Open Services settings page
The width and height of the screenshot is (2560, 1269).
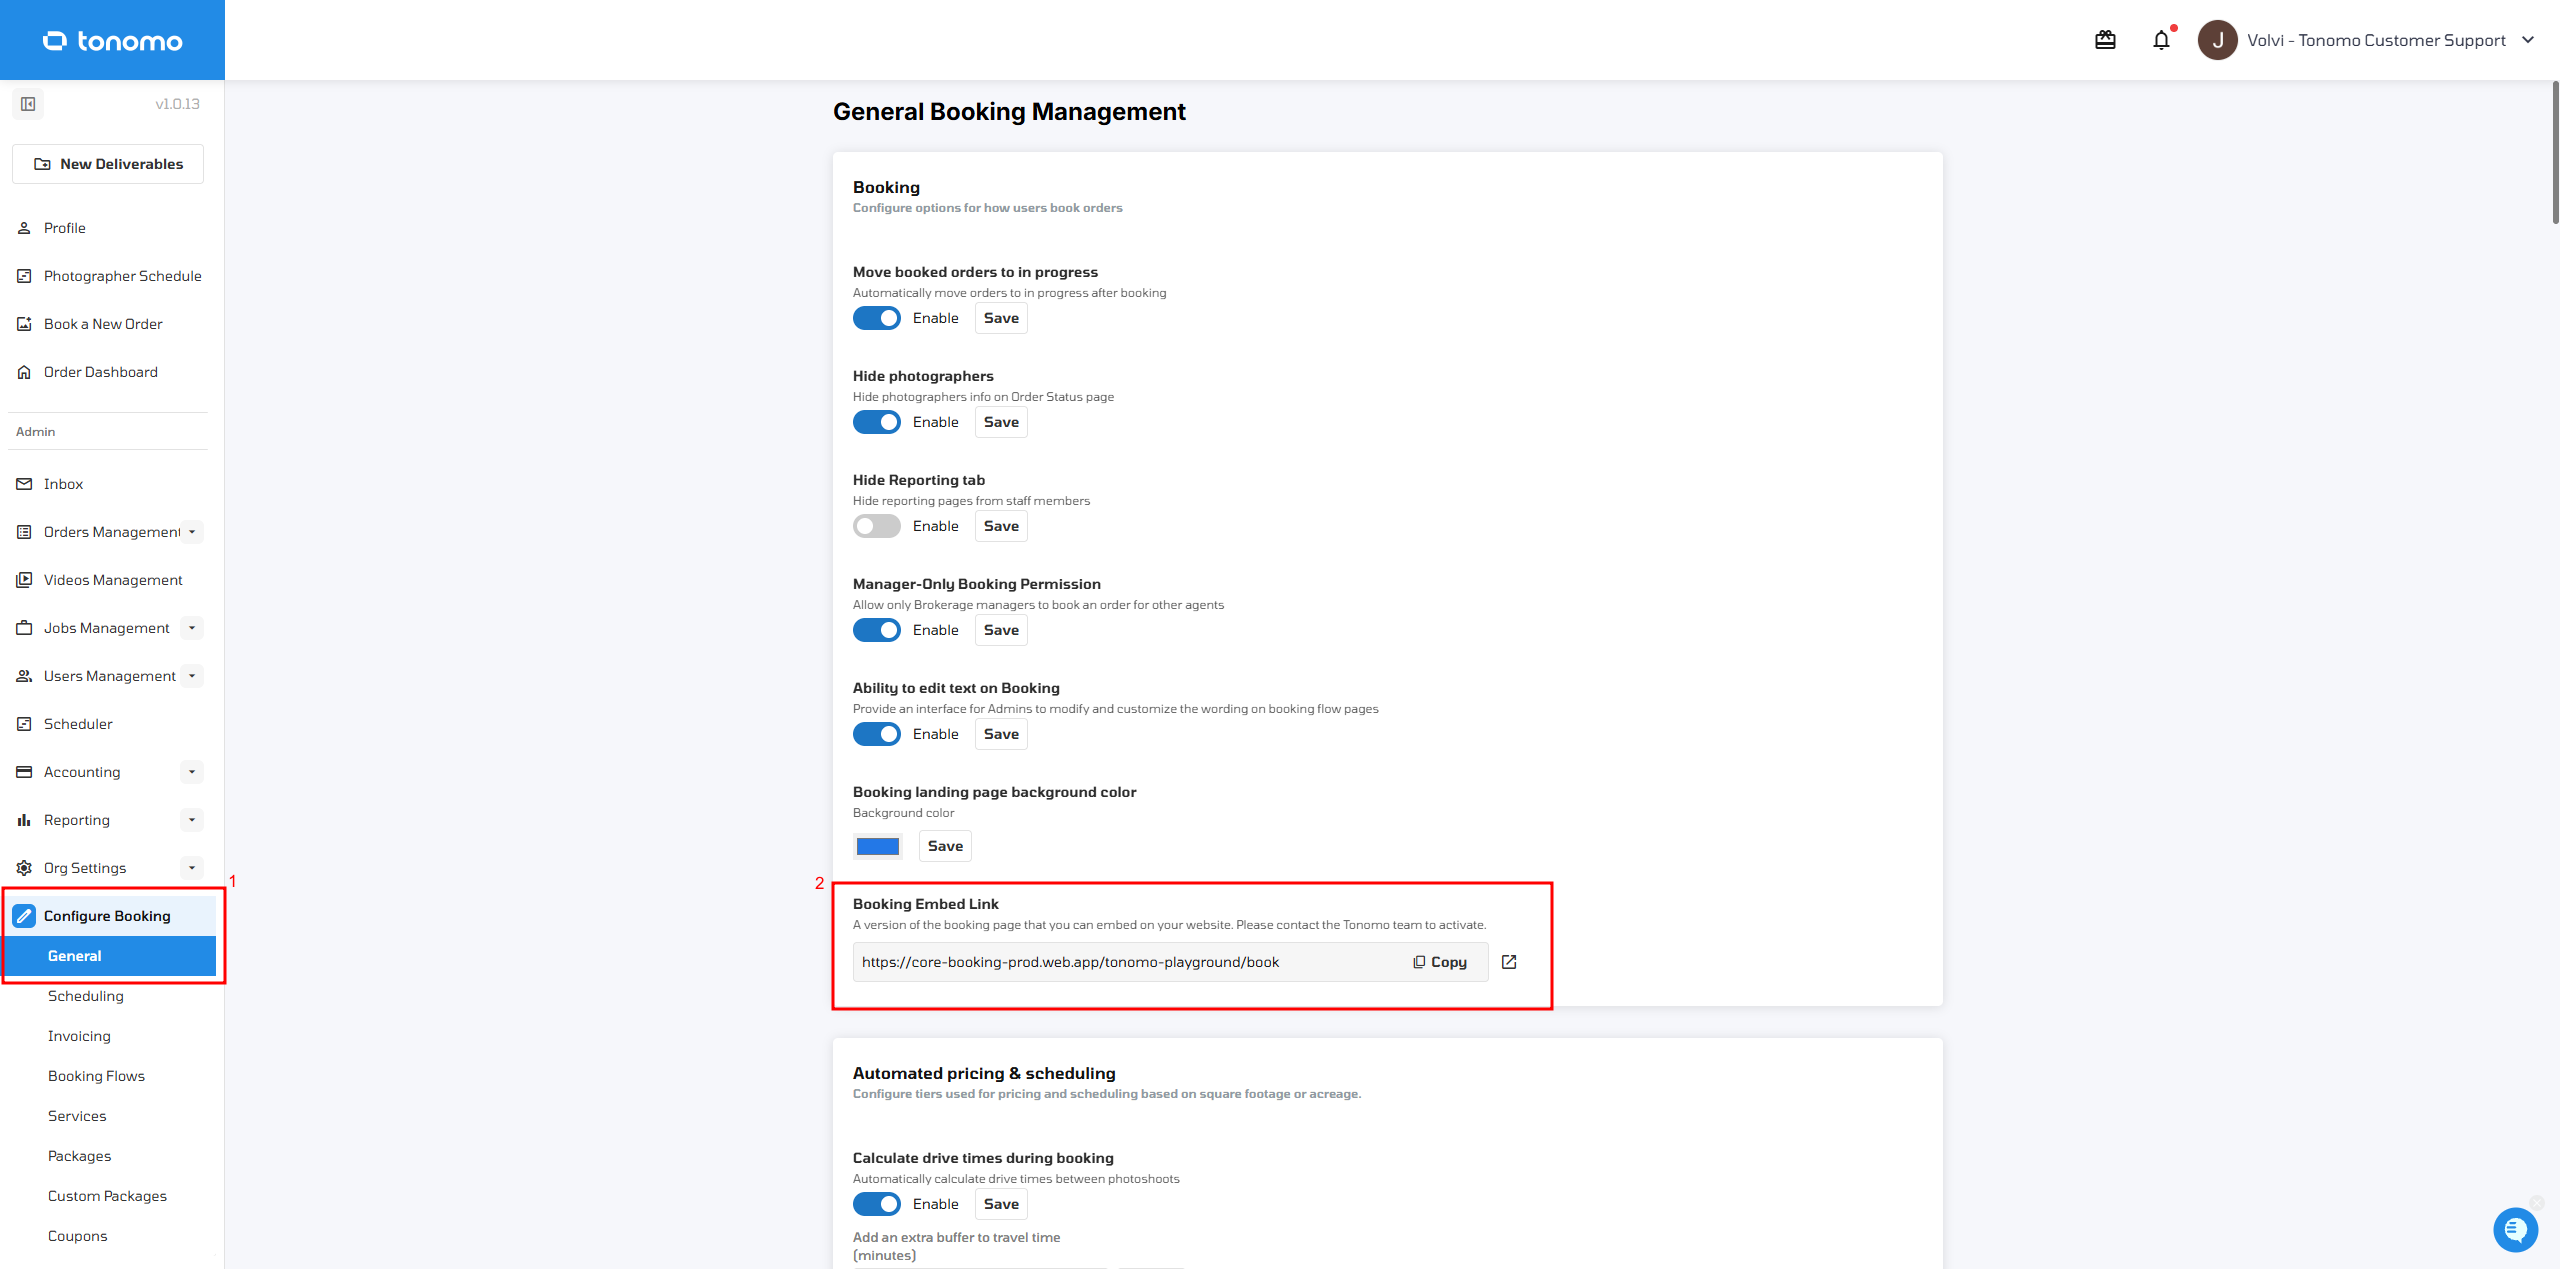(77, 1116)
